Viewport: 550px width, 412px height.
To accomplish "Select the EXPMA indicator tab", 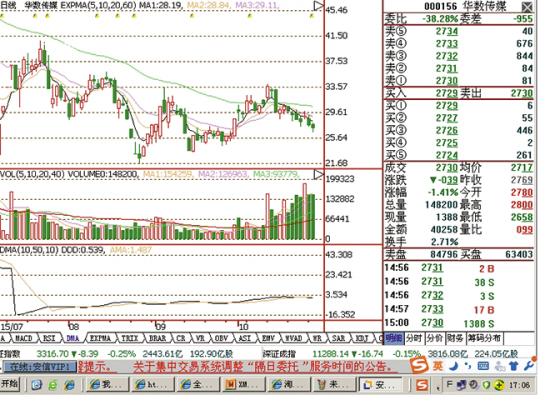I will (x=100, y=338).
